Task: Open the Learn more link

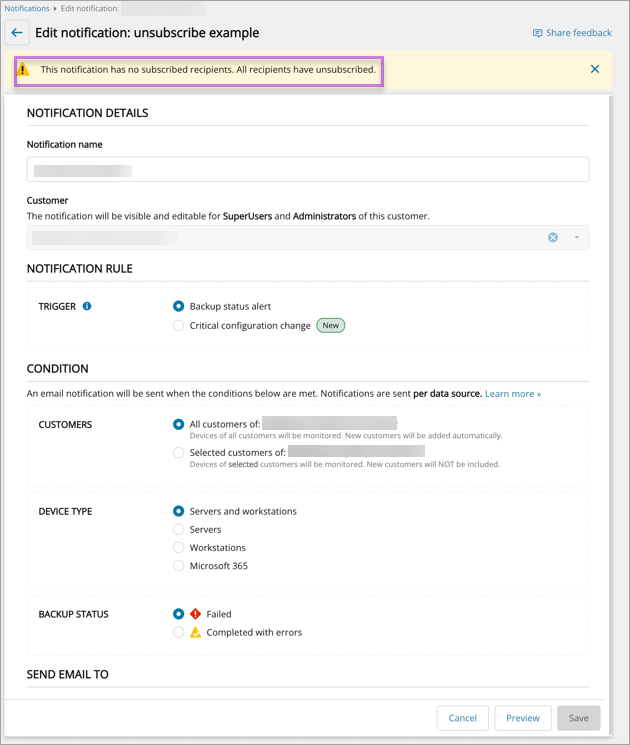Action: pos(513,394)
